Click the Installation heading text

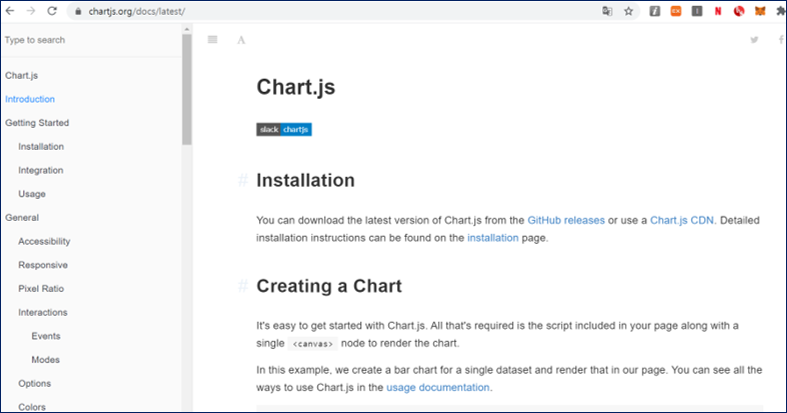(306, 180)
